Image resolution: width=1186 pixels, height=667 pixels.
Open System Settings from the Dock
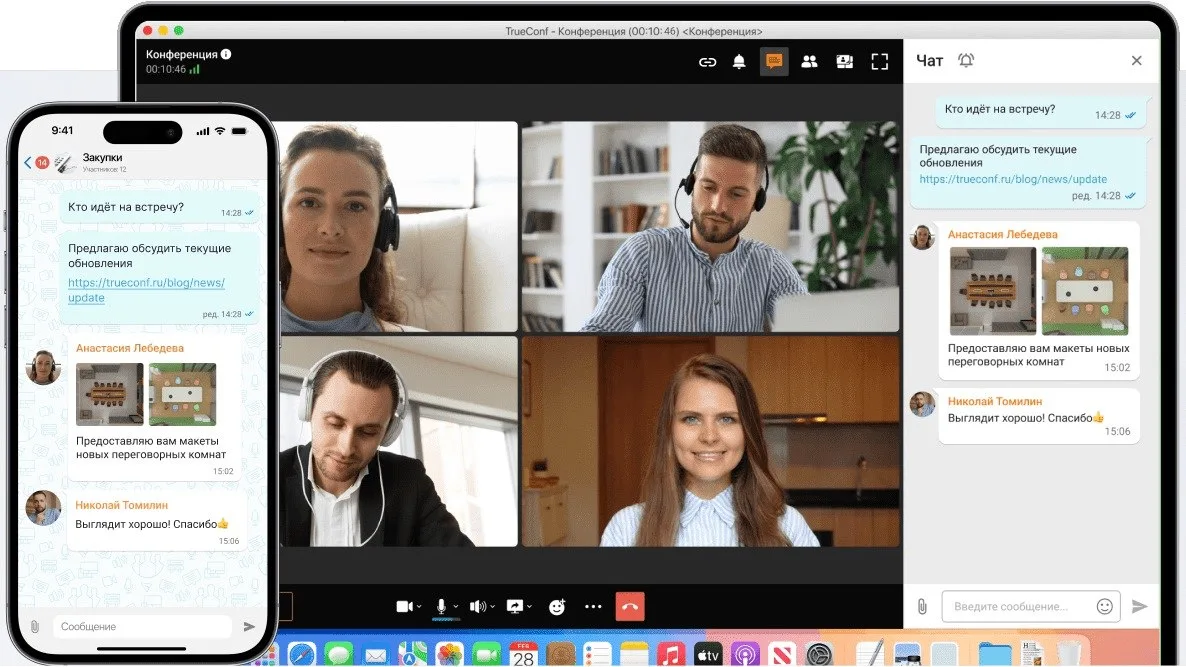pyautogui.click(x=818, y=654)
